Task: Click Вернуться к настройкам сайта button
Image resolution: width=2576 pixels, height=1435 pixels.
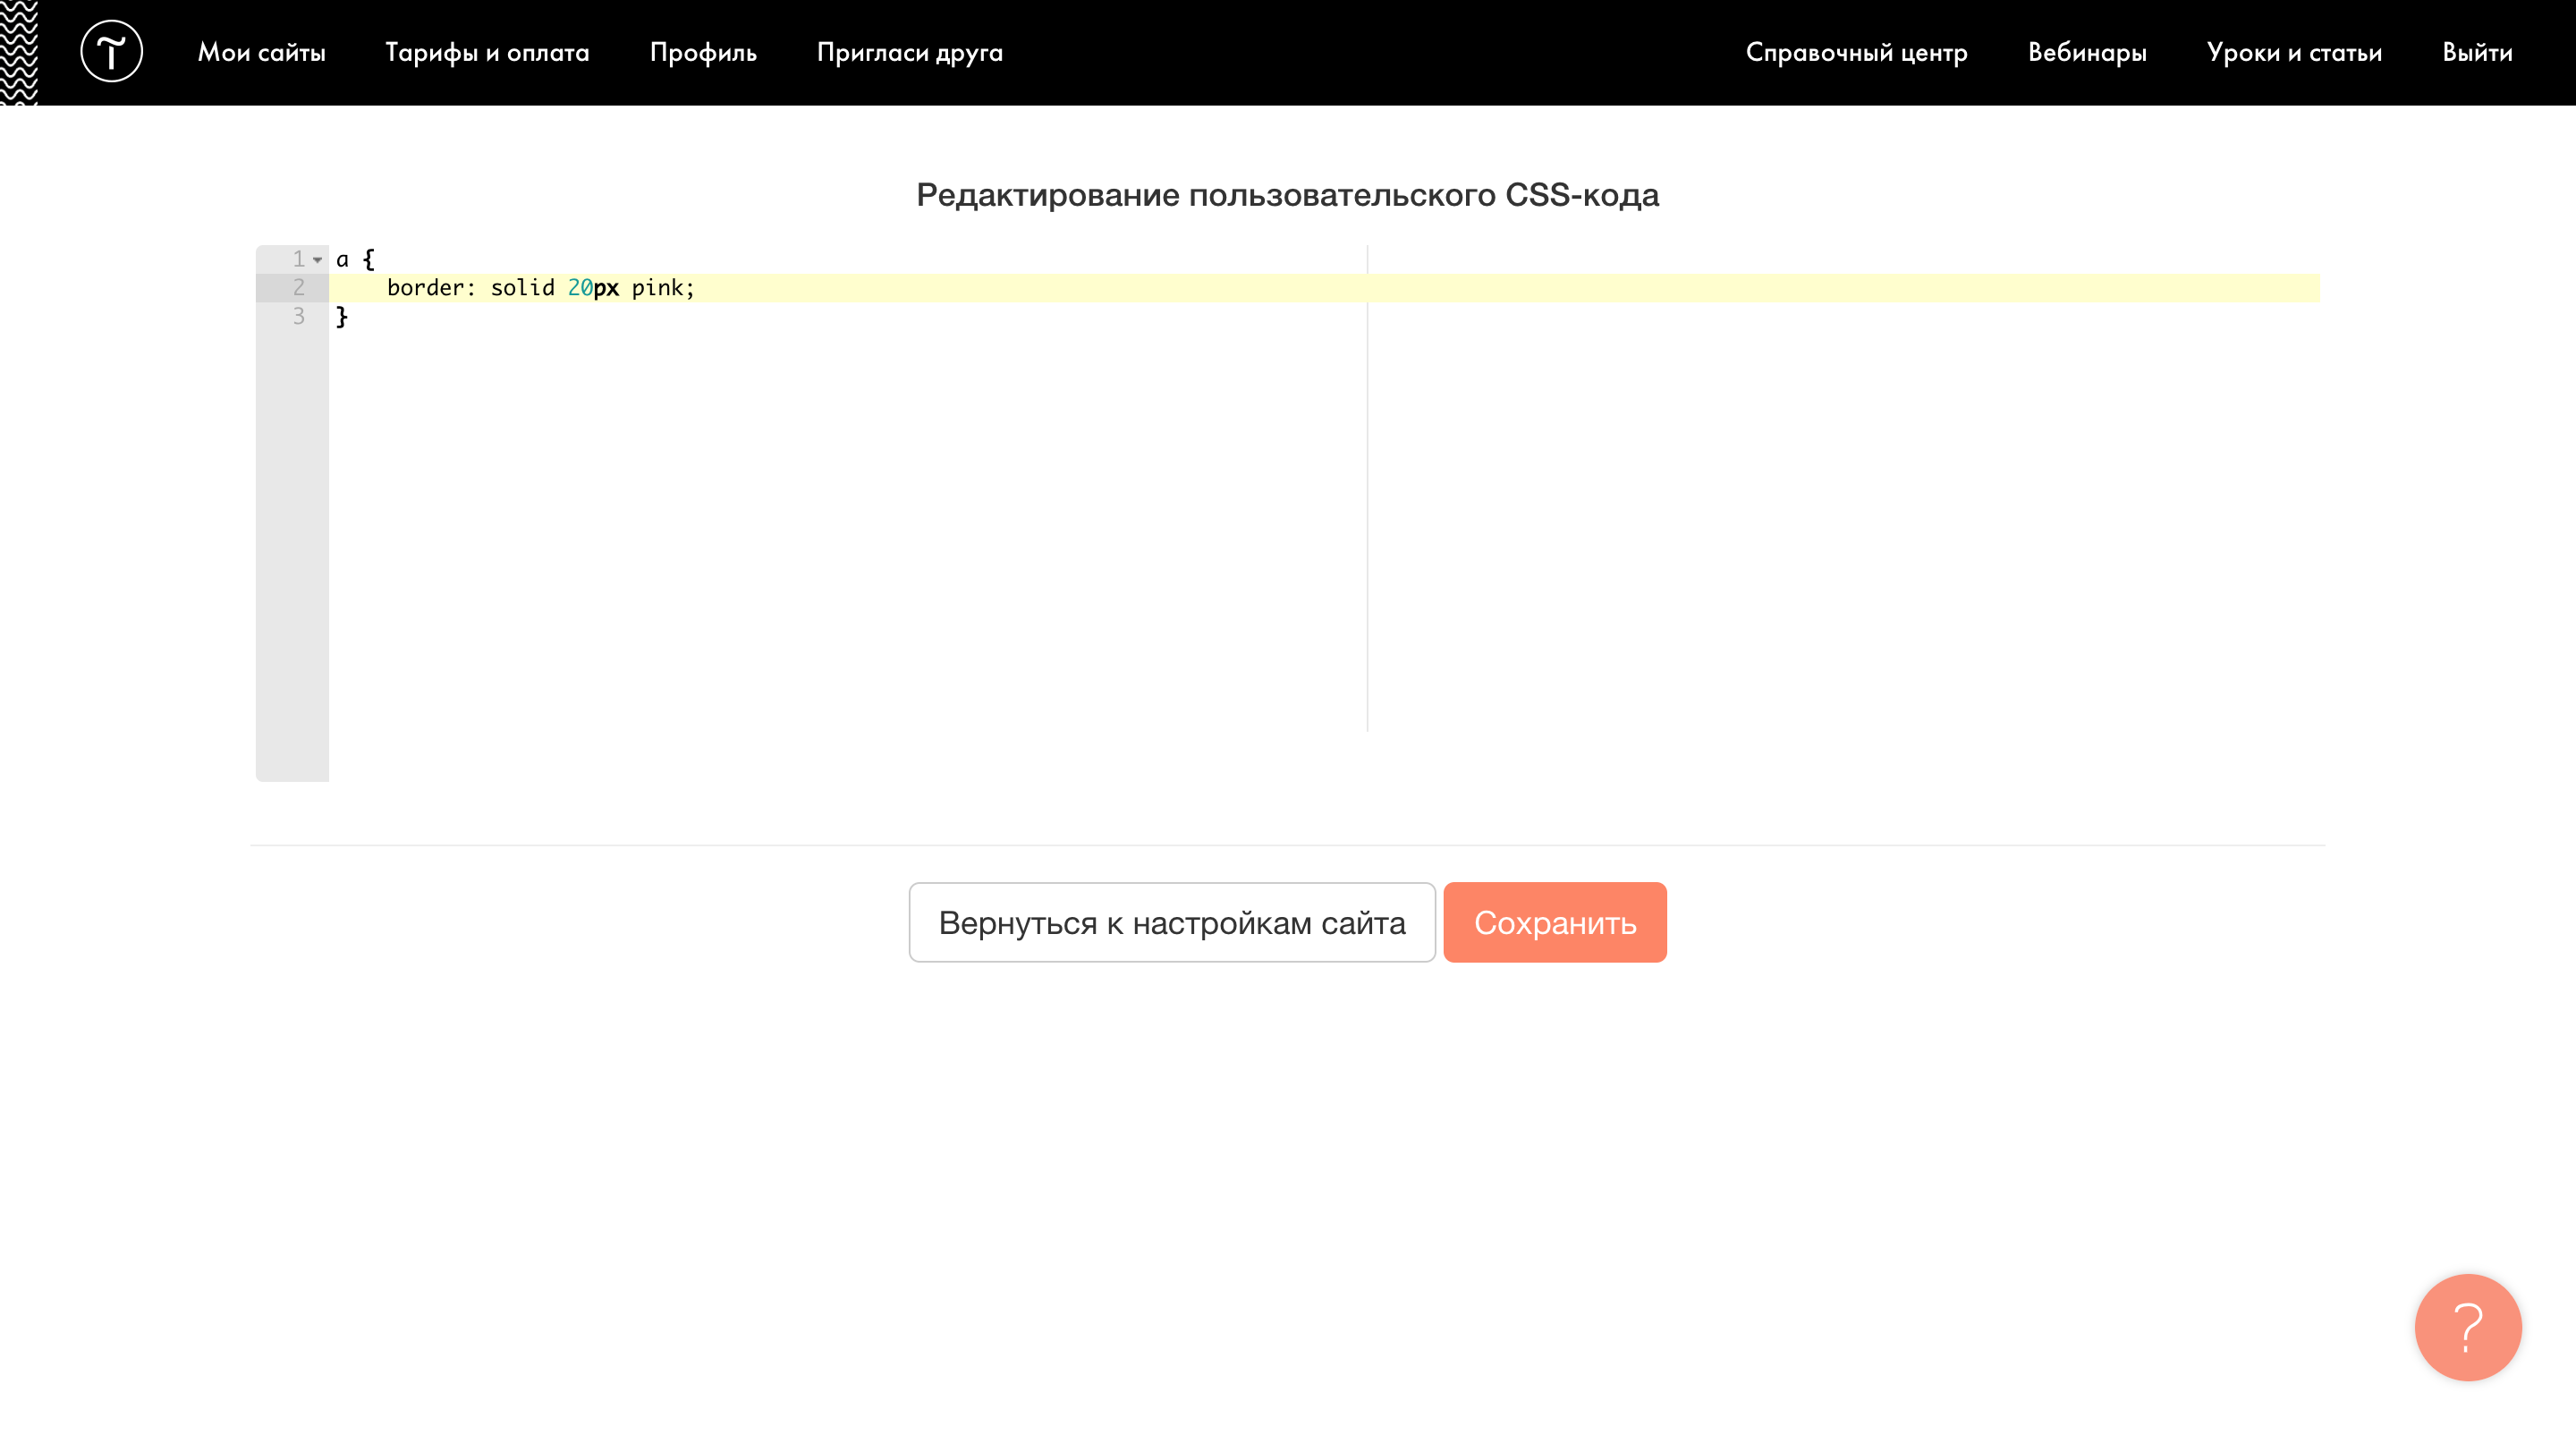Action: [x=1172, y=922]
